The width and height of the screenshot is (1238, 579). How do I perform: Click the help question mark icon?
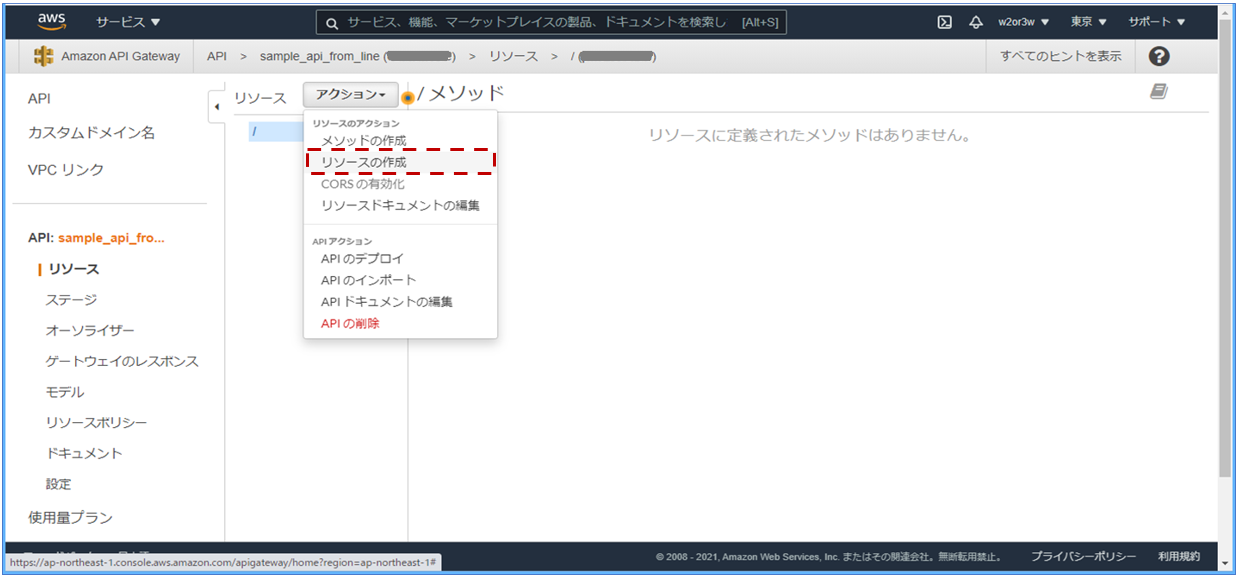coord(1158,56)
